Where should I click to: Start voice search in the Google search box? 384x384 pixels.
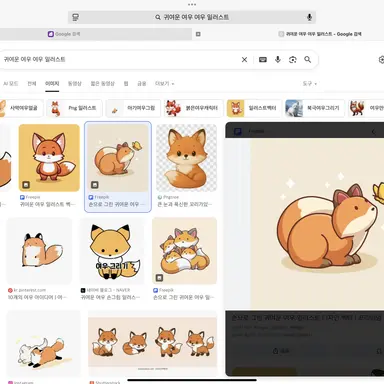tap(278, 59)
